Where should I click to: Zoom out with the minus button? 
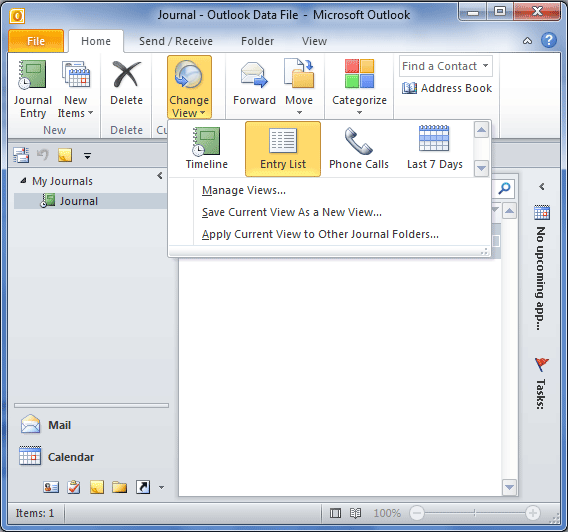pos(417,513)
